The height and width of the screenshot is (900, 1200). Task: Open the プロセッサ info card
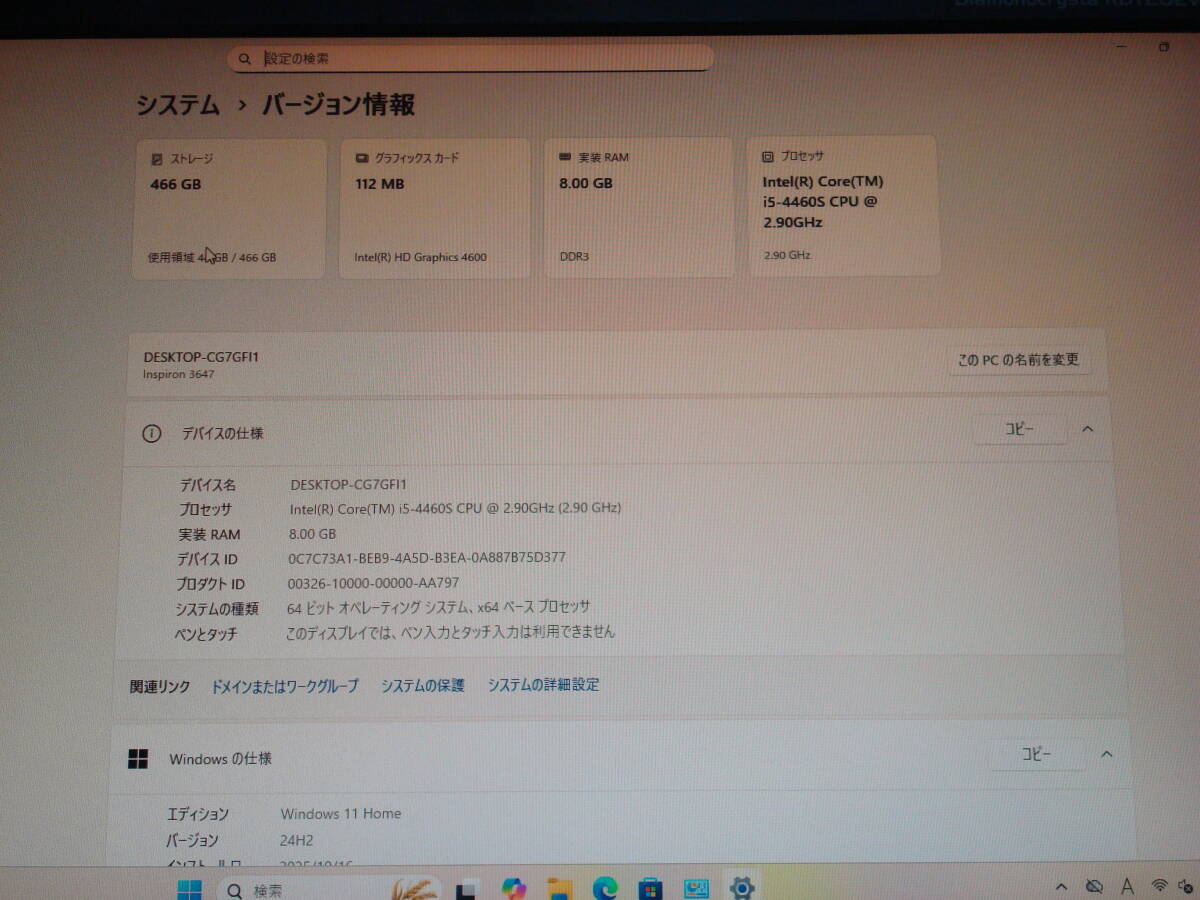(843, 206)
